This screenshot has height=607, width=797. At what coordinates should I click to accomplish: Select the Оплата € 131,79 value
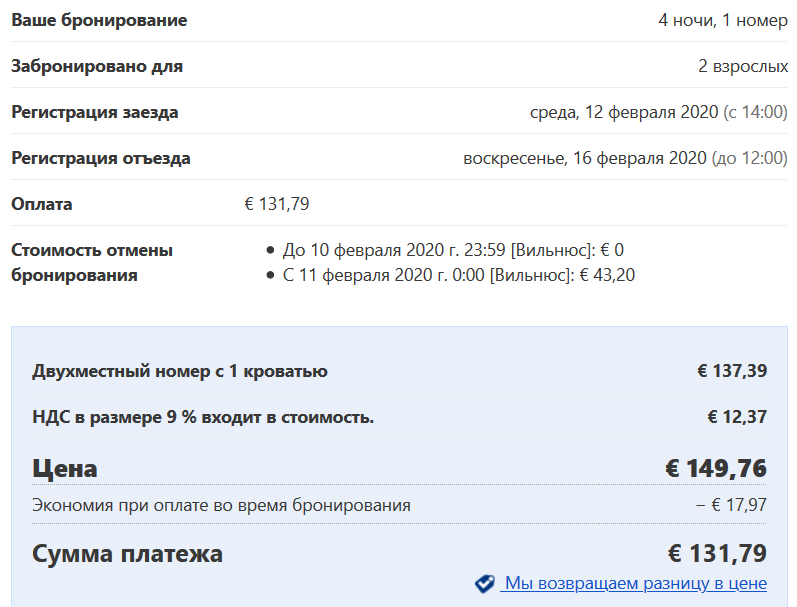click(x=277, y=204)
